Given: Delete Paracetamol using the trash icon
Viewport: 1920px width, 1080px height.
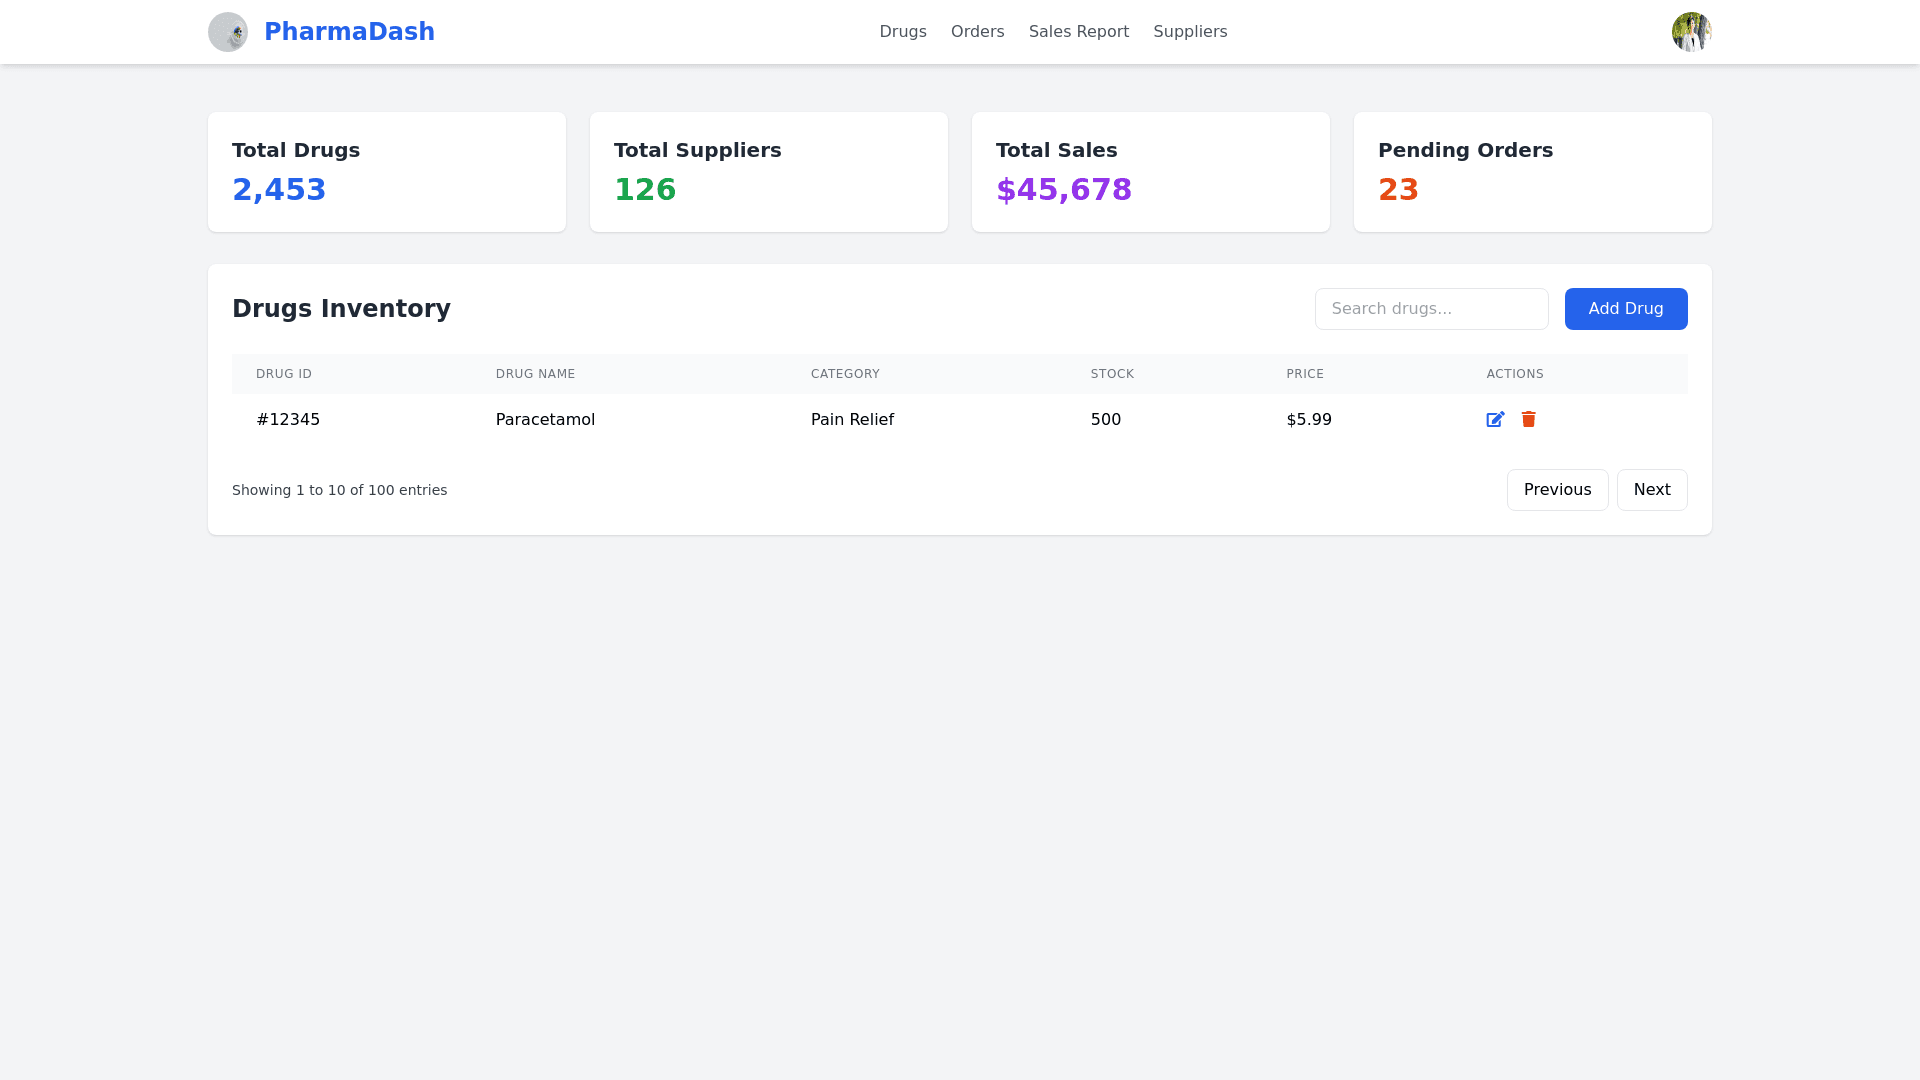Looking at the screenshot, I should (1528, 420).
